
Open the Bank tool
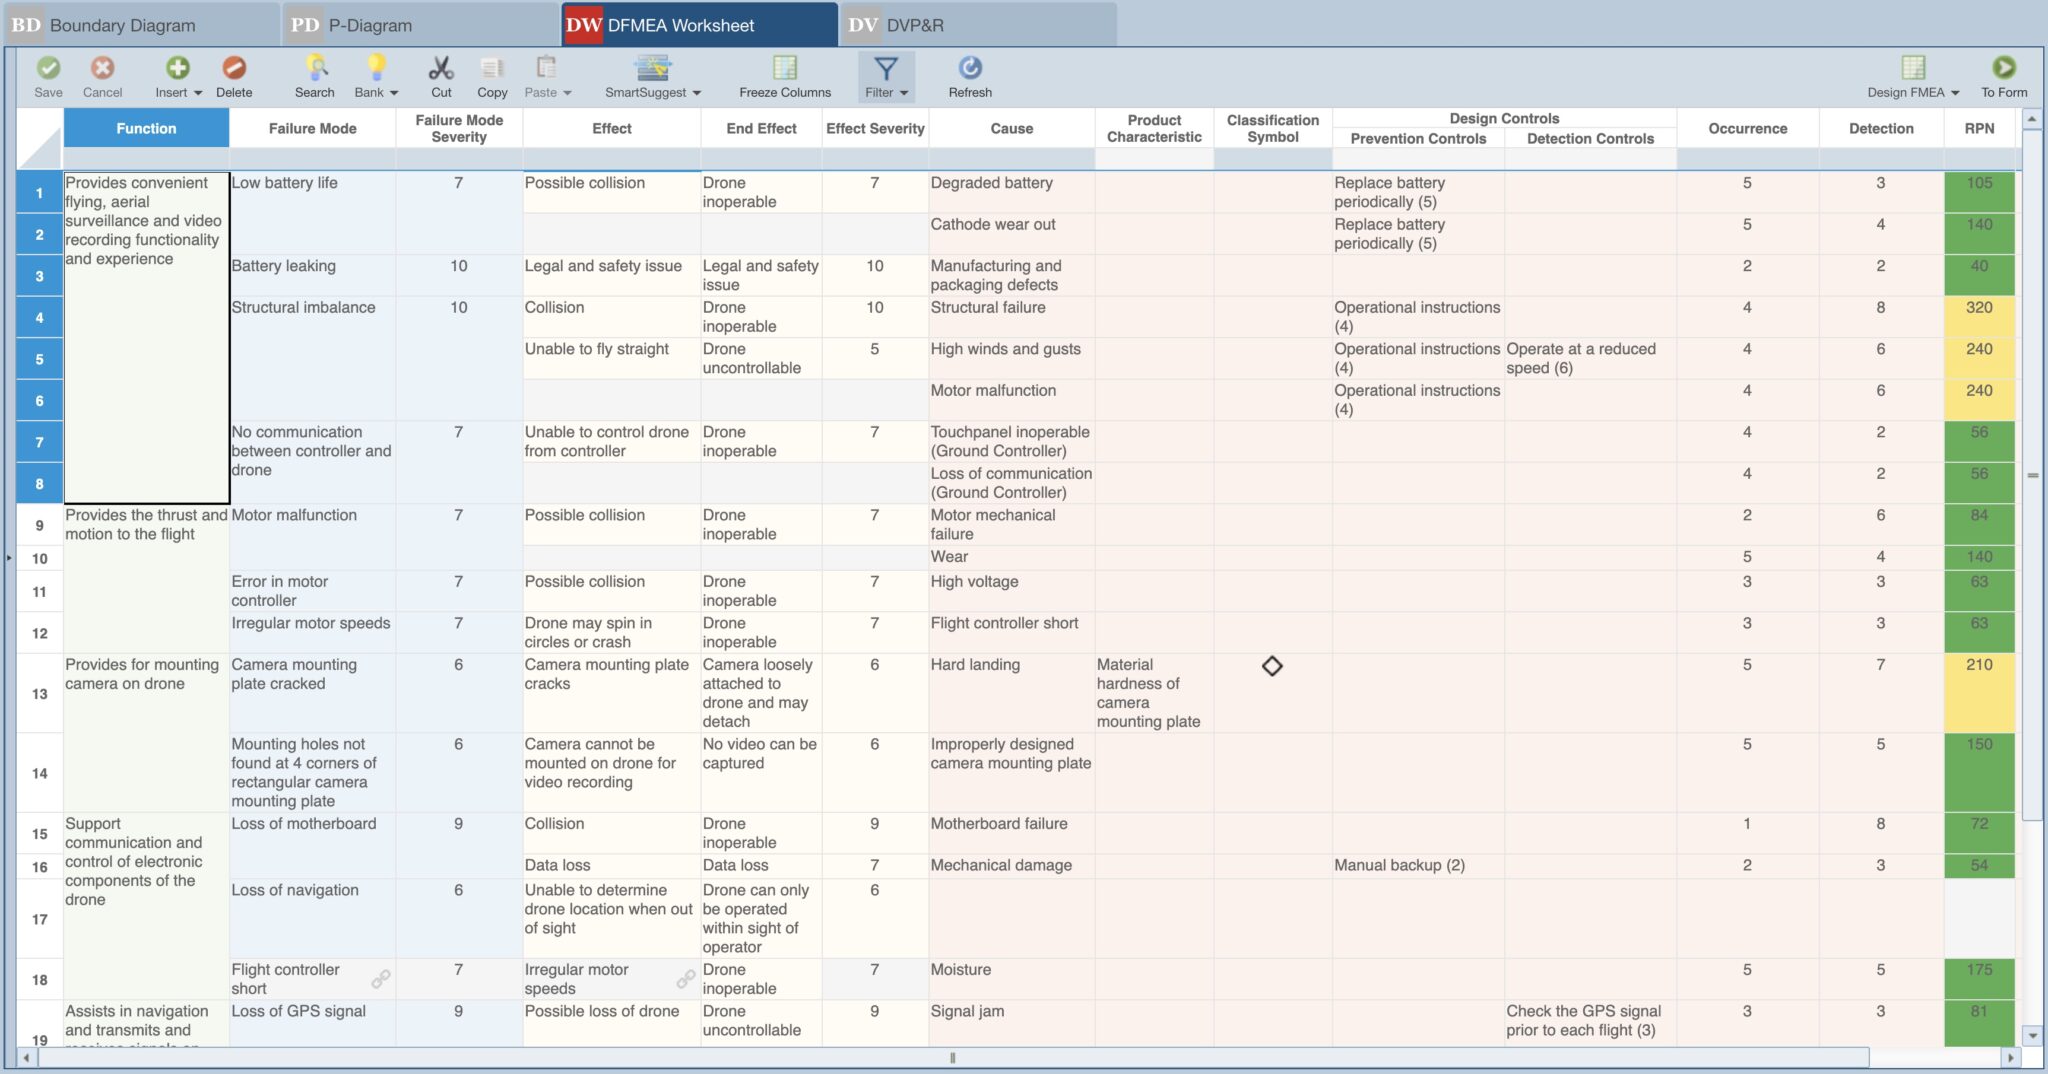(371, 76)
